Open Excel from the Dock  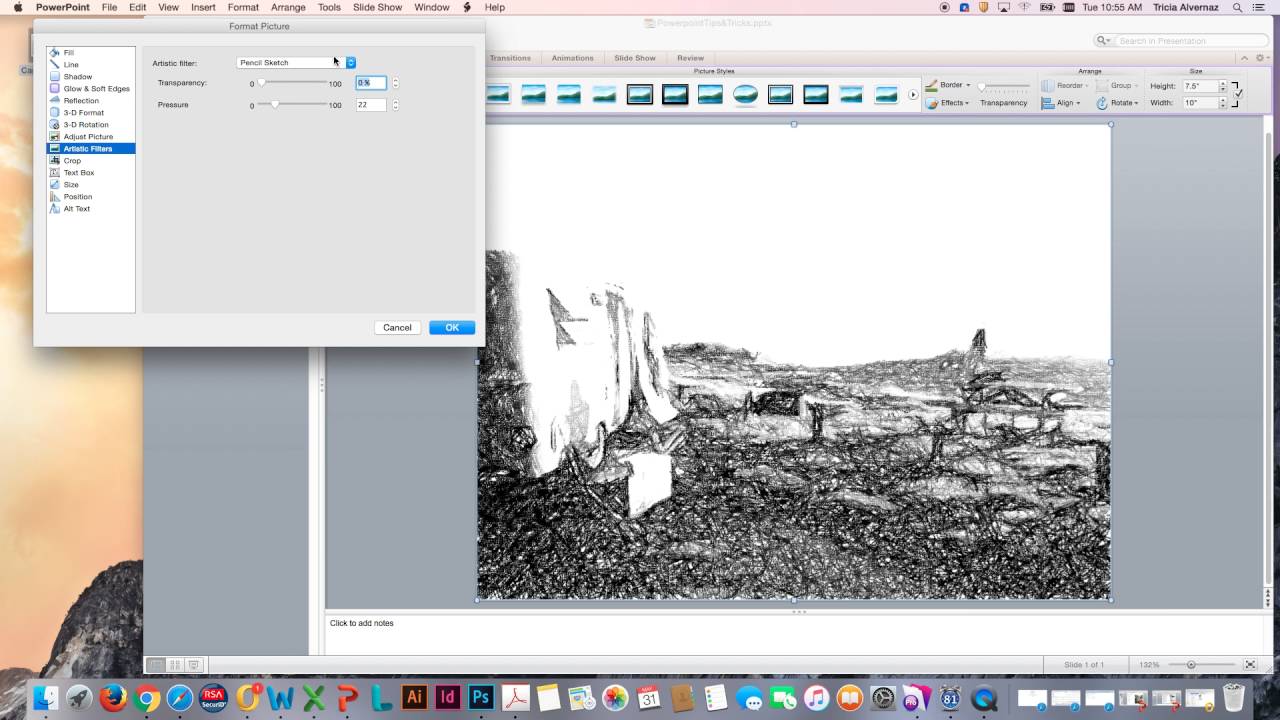click(314, 697)
